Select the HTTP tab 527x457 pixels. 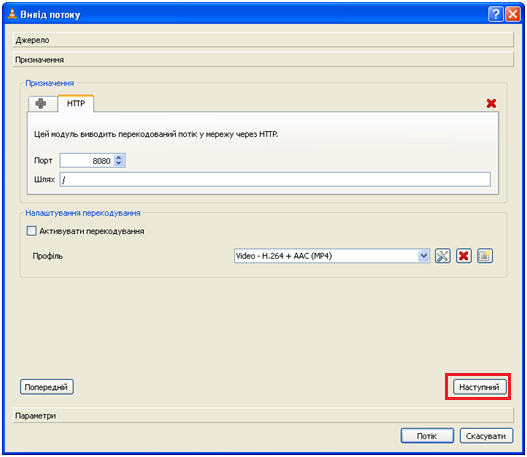click(x=76, y=103)
